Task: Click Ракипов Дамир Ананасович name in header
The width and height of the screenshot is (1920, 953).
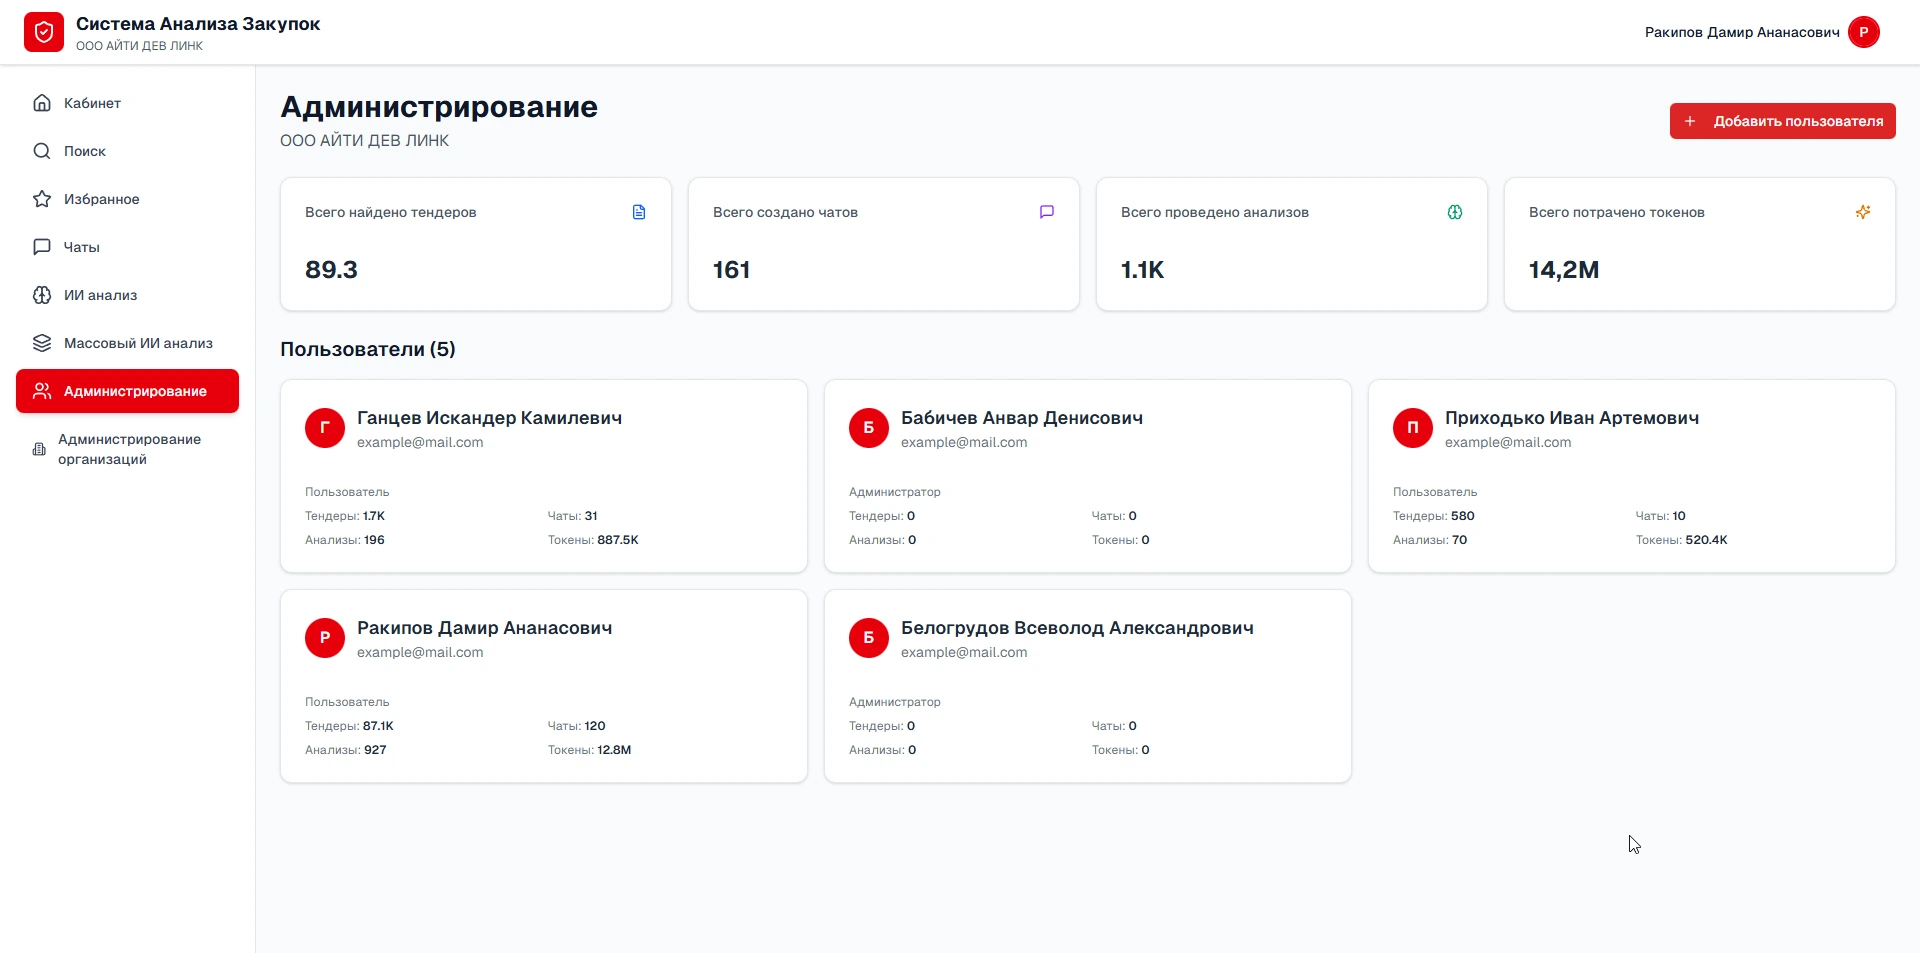Action: (x=1741, y=31)
